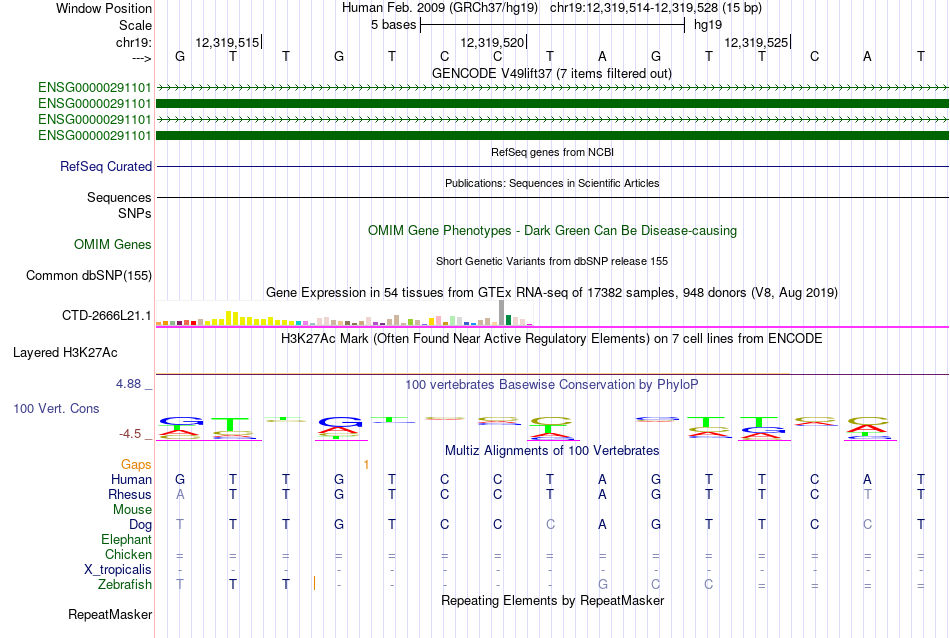Open OMIM Gene Phenotypes track title
Viewport: 950px width, 638px height.
pos(552,230)
